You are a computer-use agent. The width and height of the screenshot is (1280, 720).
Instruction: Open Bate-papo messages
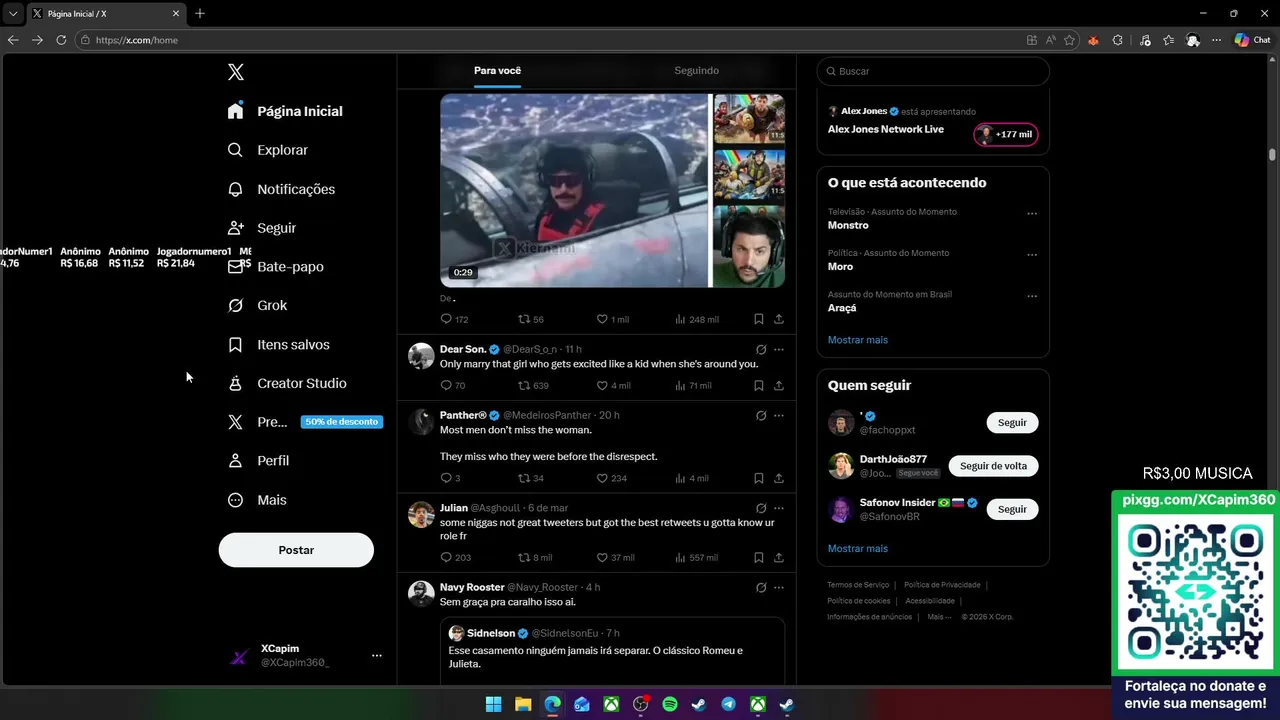[275, 267]
